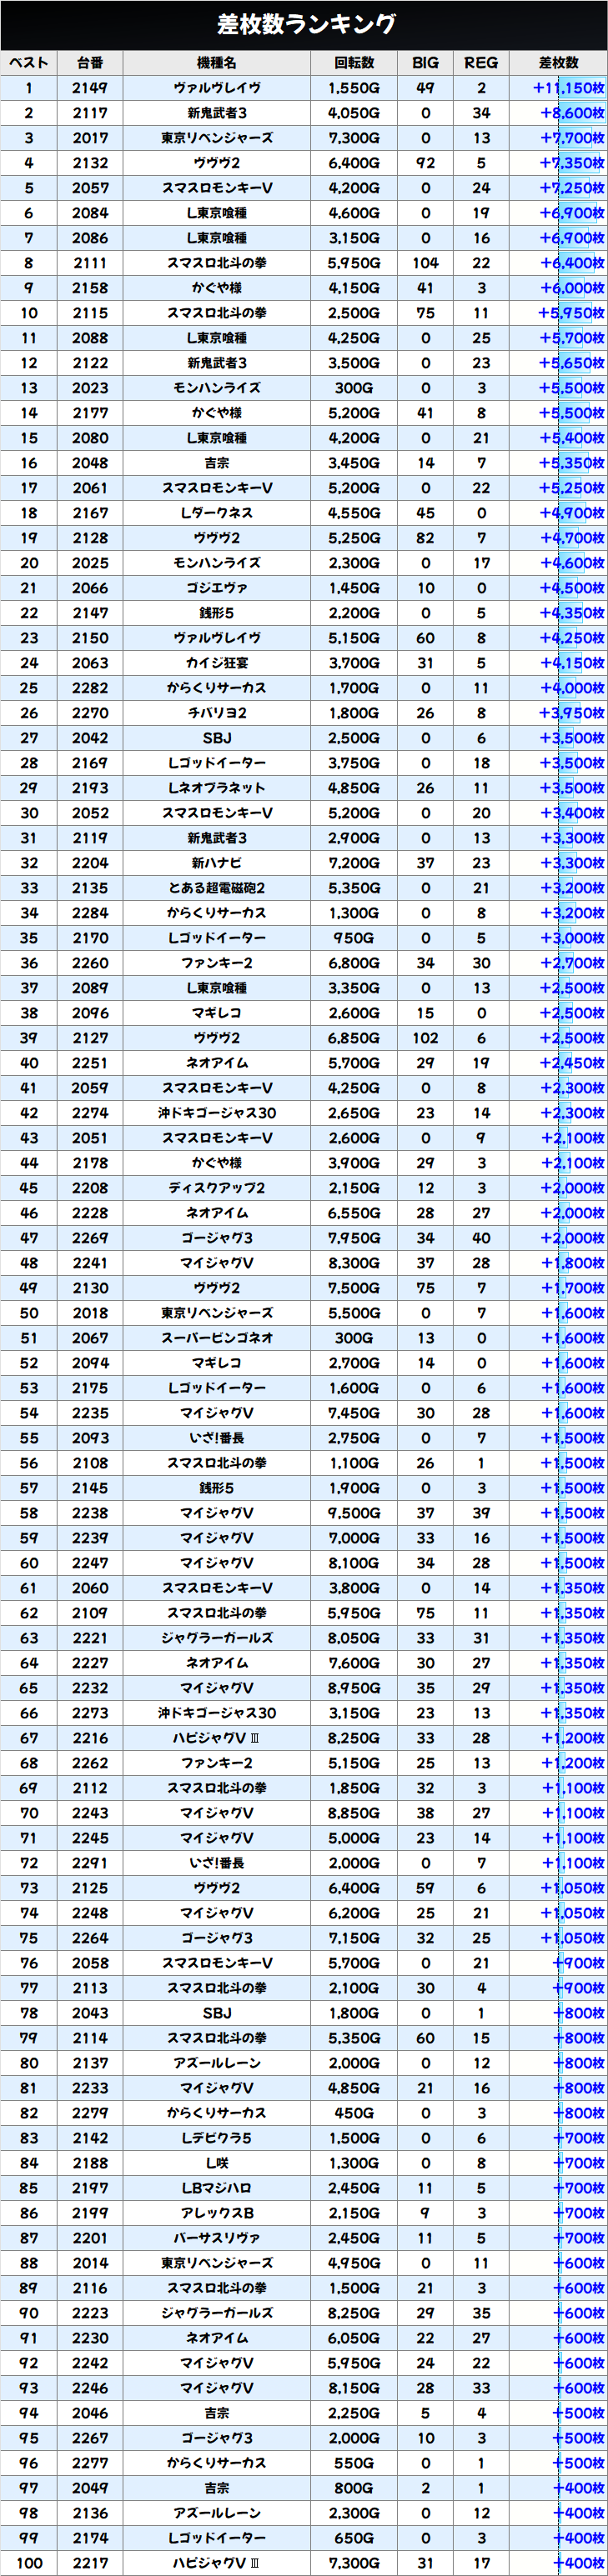
Task: Click the スーパービンゴネオ machine name
Action: click(x=216, y=1338)
